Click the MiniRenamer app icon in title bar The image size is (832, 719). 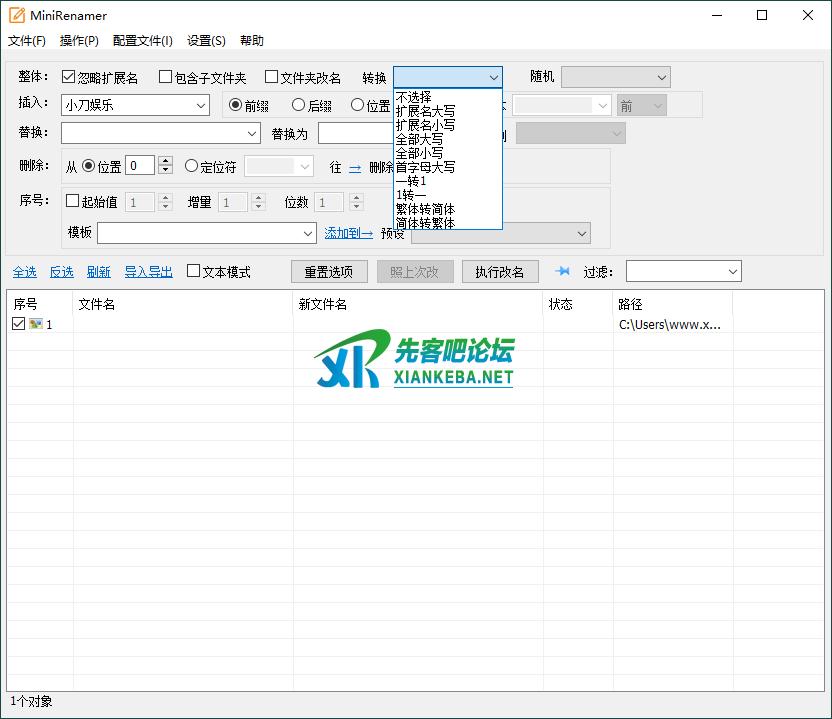[x=16, y=15]
